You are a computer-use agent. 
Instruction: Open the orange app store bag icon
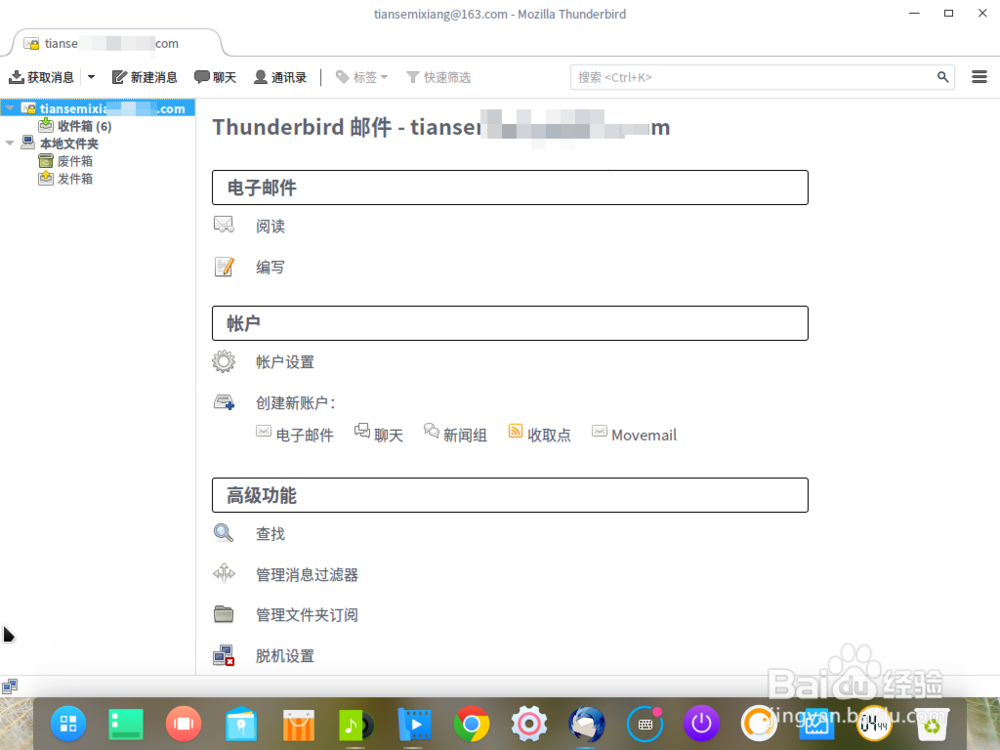(298, 724)
